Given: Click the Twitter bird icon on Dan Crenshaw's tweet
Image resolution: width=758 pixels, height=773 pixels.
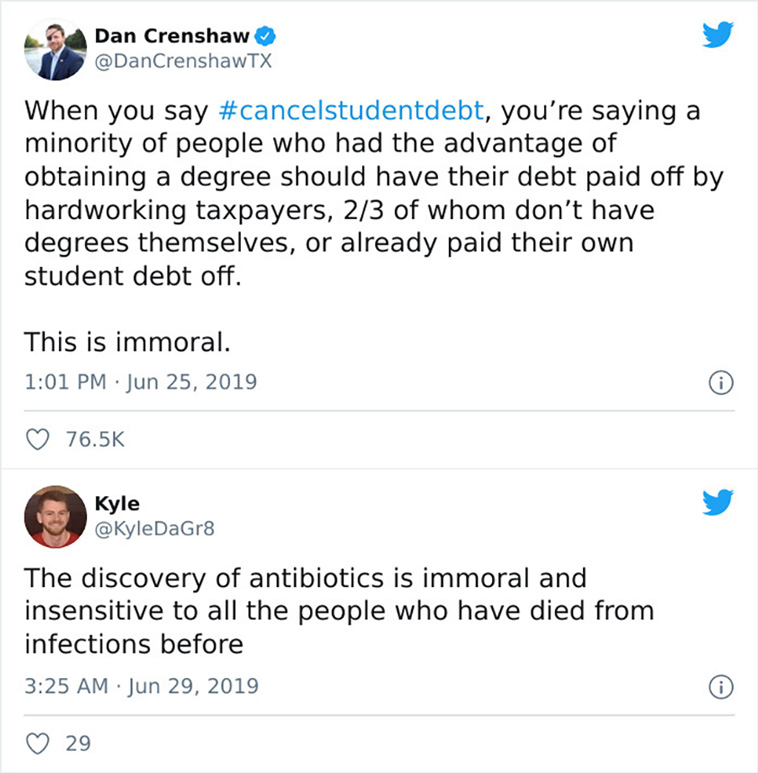Looking at the screenshot, I should click(x=718, y=34).
